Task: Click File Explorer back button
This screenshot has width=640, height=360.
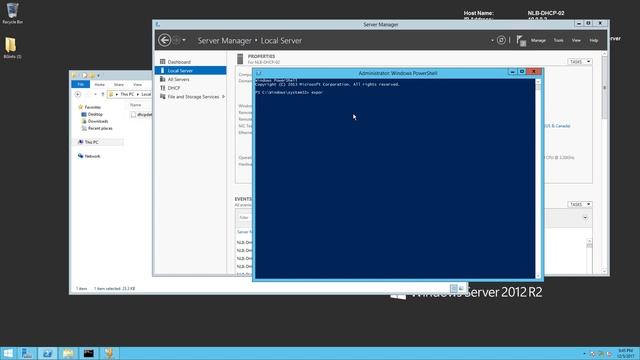Action: (x=78, y=94)
